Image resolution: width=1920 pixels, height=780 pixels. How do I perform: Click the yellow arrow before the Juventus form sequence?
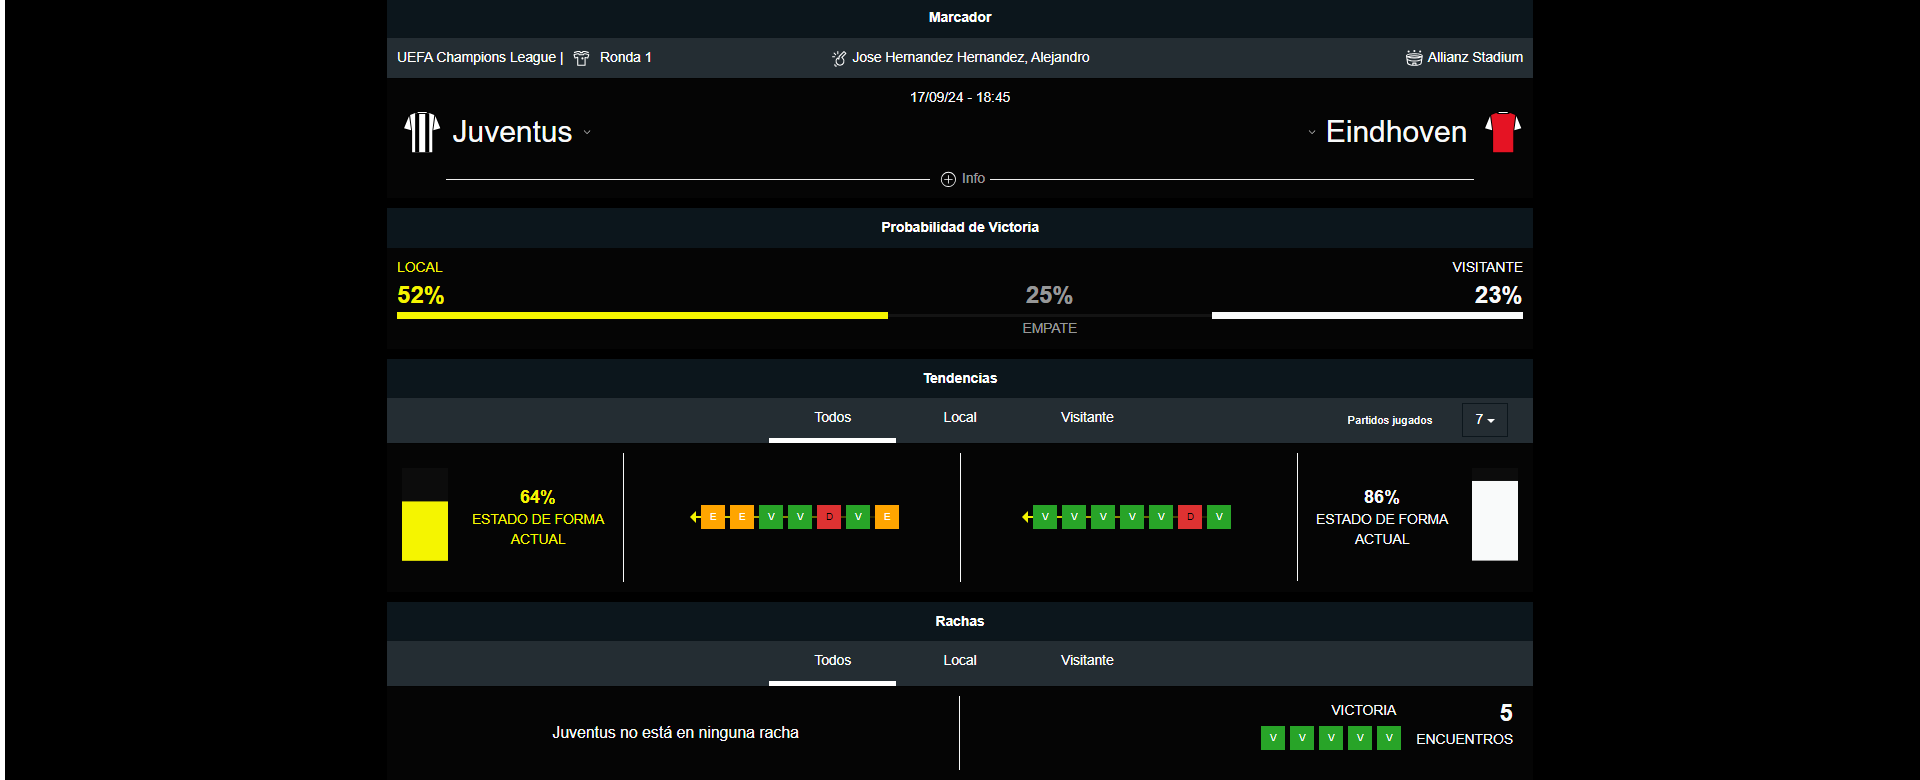coord(694,517)
